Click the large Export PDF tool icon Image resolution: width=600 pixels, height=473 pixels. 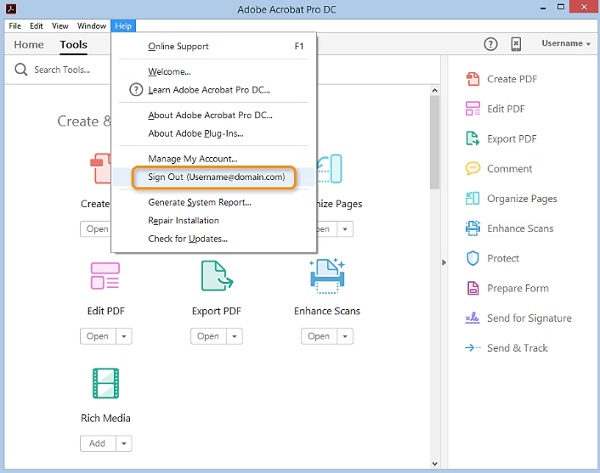click(x=217, y=276)
